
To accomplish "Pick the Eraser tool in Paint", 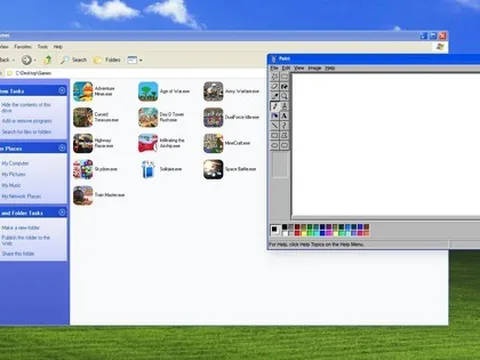I will click(275, 86).
